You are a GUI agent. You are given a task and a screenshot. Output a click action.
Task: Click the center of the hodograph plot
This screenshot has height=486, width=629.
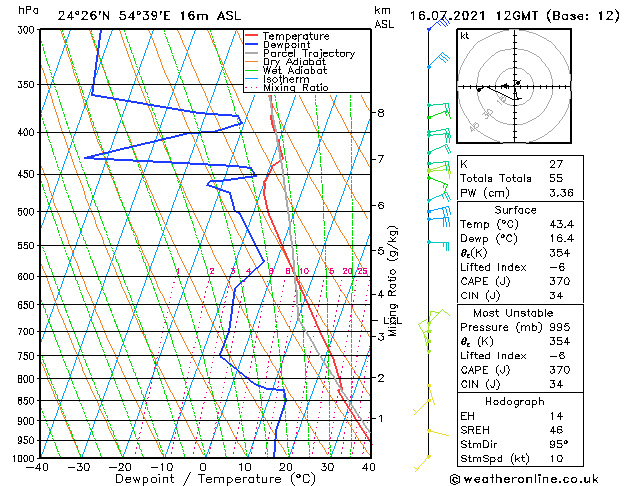point(514,87)
